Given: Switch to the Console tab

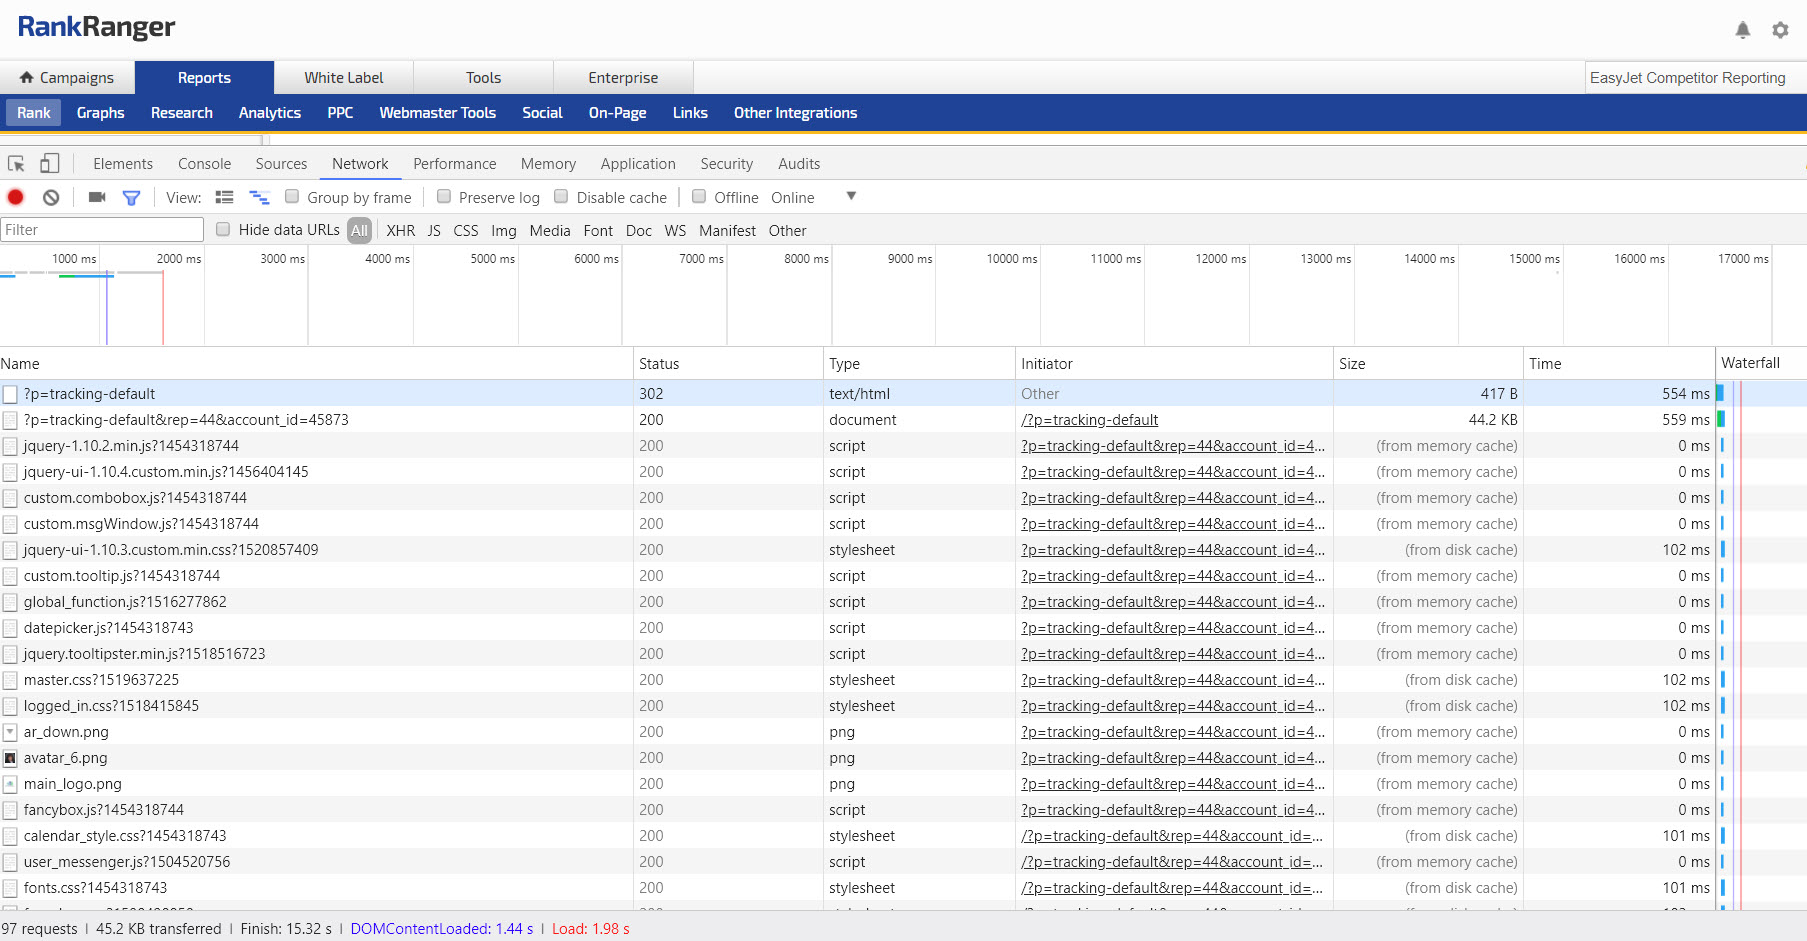Looking at the screenshot, I should [204, 164].
